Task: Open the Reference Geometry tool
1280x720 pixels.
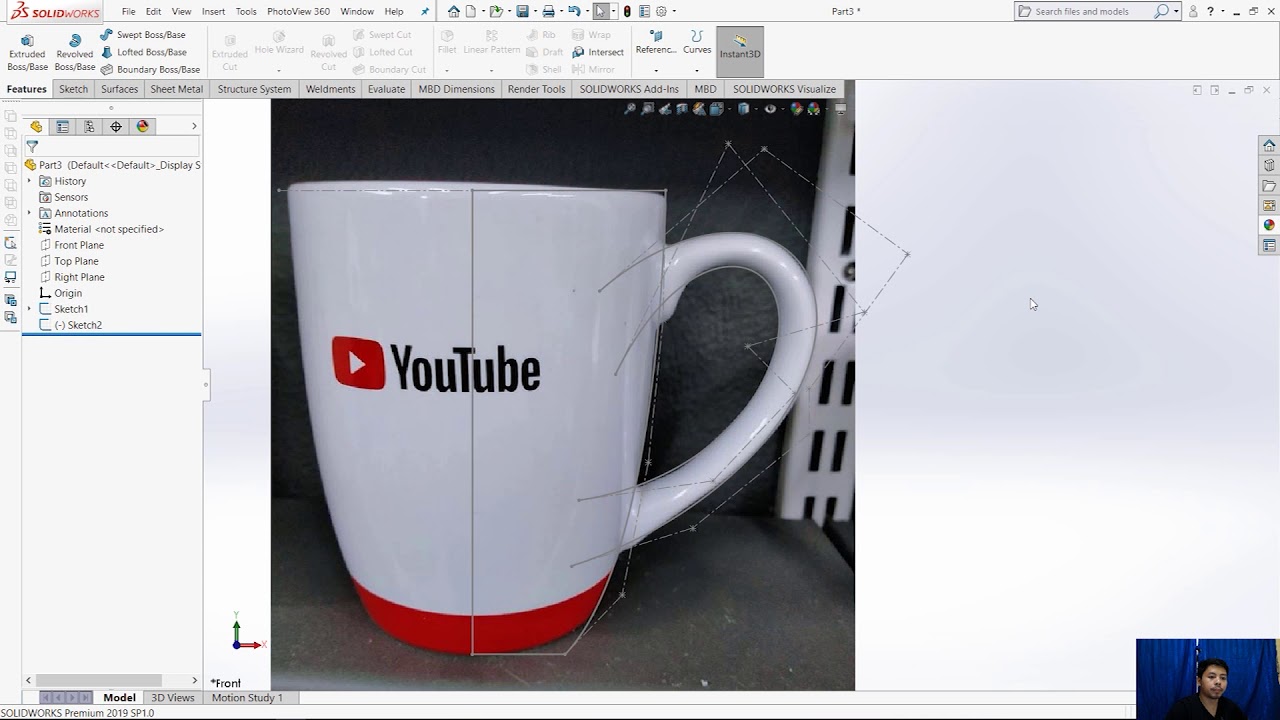Action: point(656,42)
